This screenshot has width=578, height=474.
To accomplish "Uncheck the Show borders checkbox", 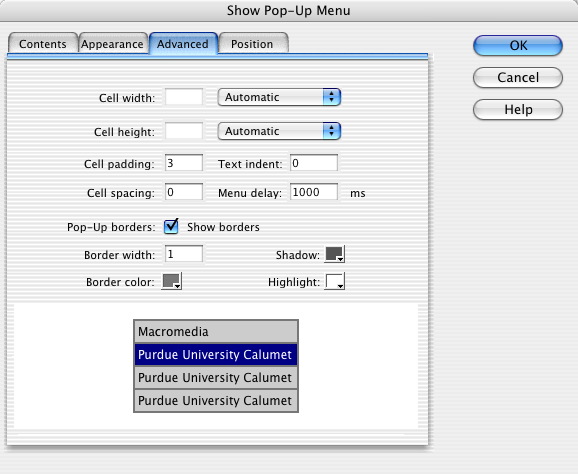I will (x=171, y=227).
